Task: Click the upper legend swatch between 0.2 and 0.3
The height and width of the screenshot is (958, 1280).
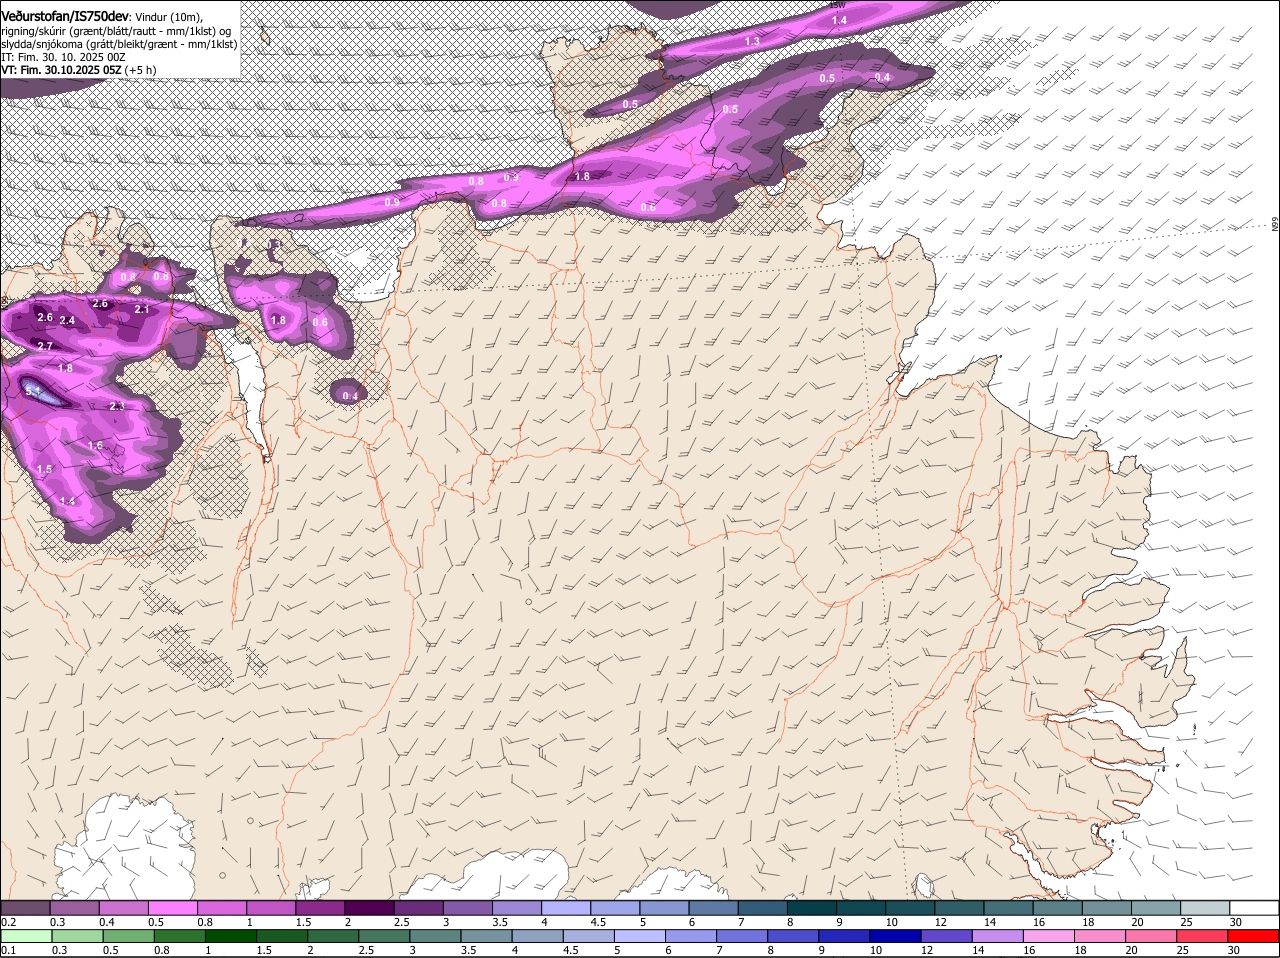Action: click(25, 907)
